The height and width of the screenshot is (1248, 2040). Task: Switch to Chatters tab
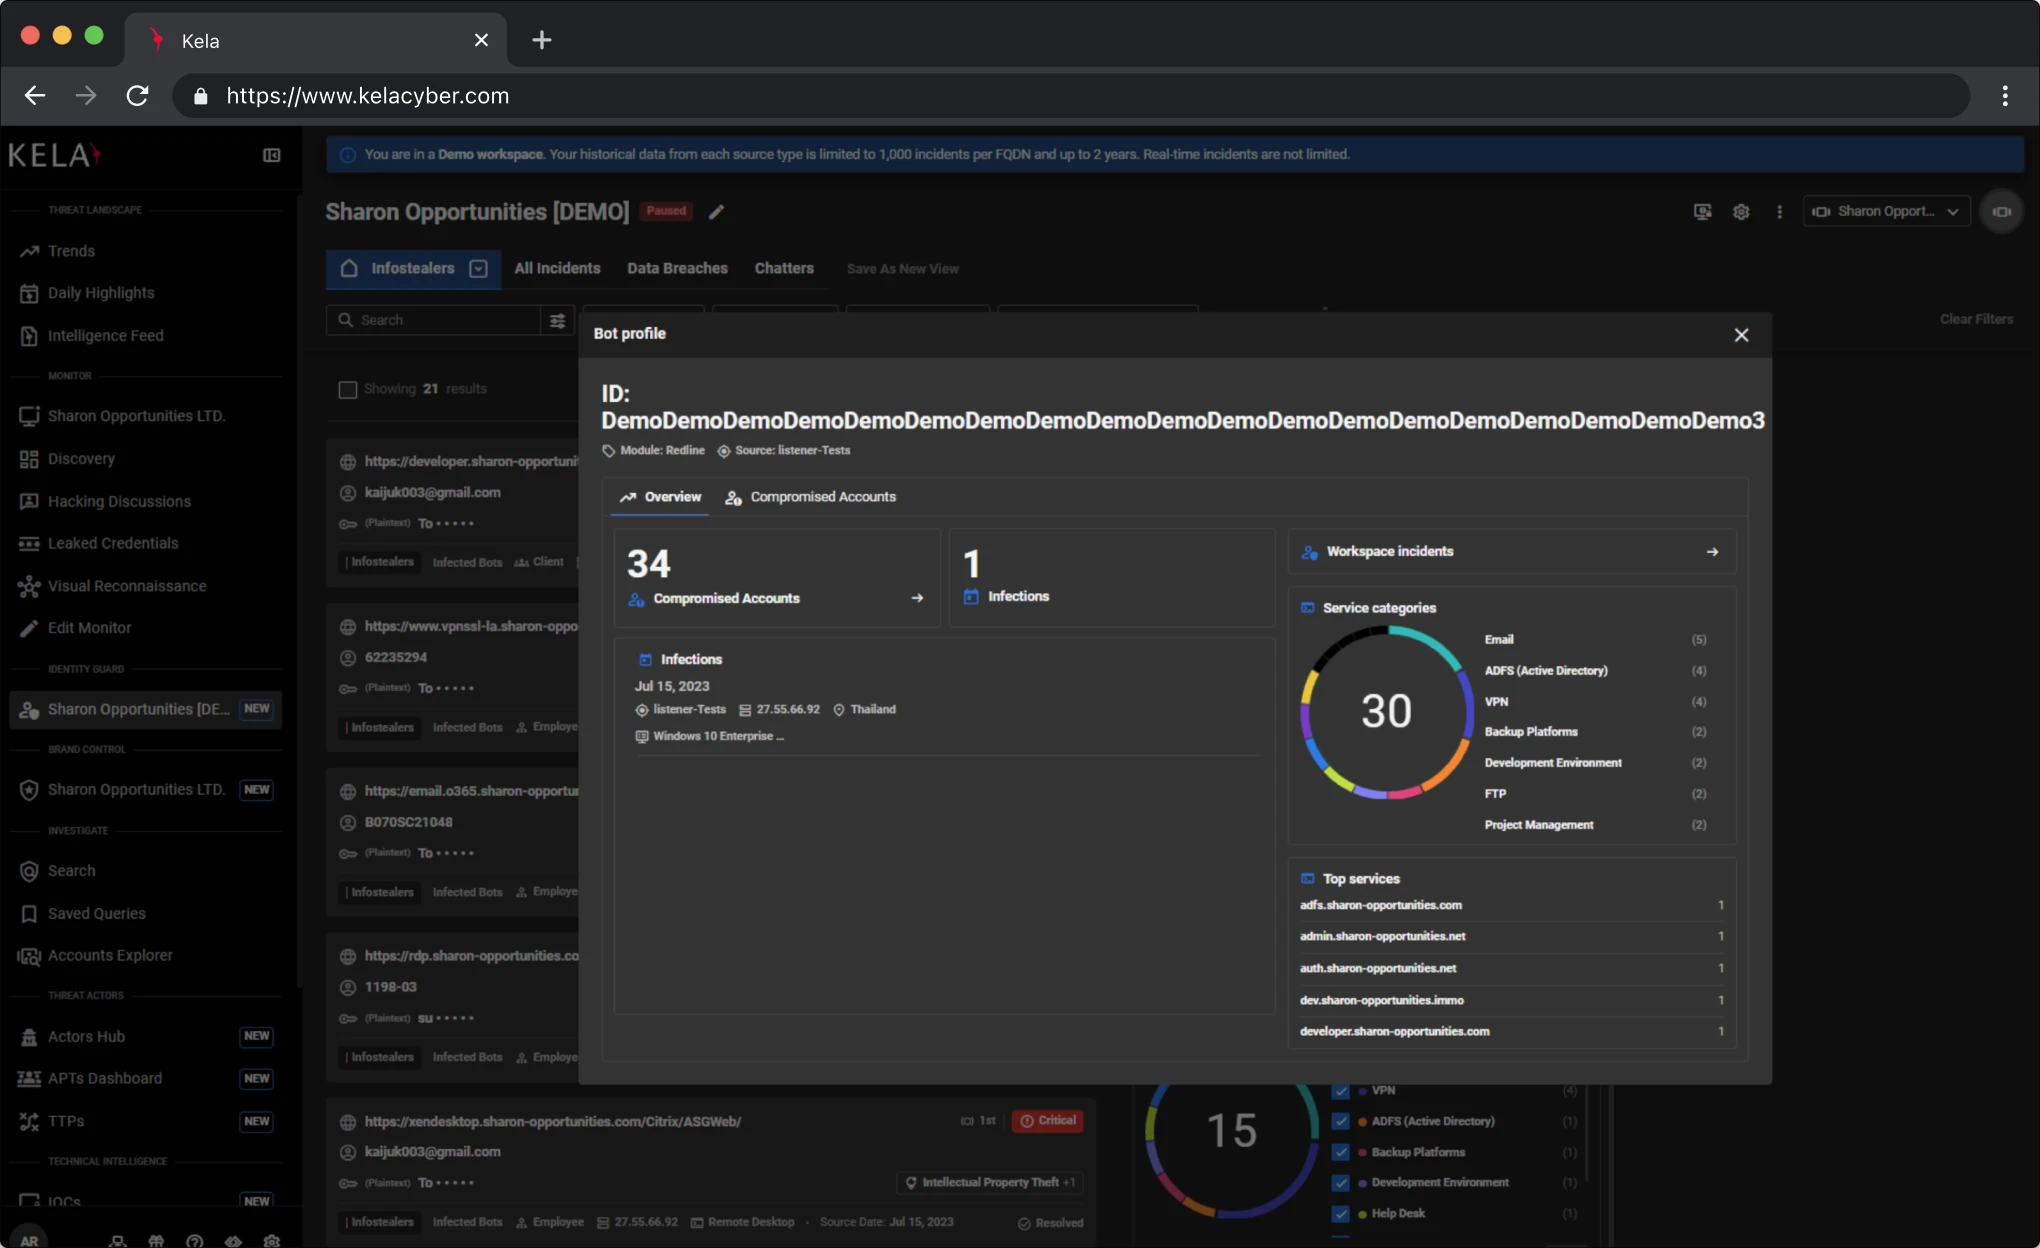(x=784, y=269)
